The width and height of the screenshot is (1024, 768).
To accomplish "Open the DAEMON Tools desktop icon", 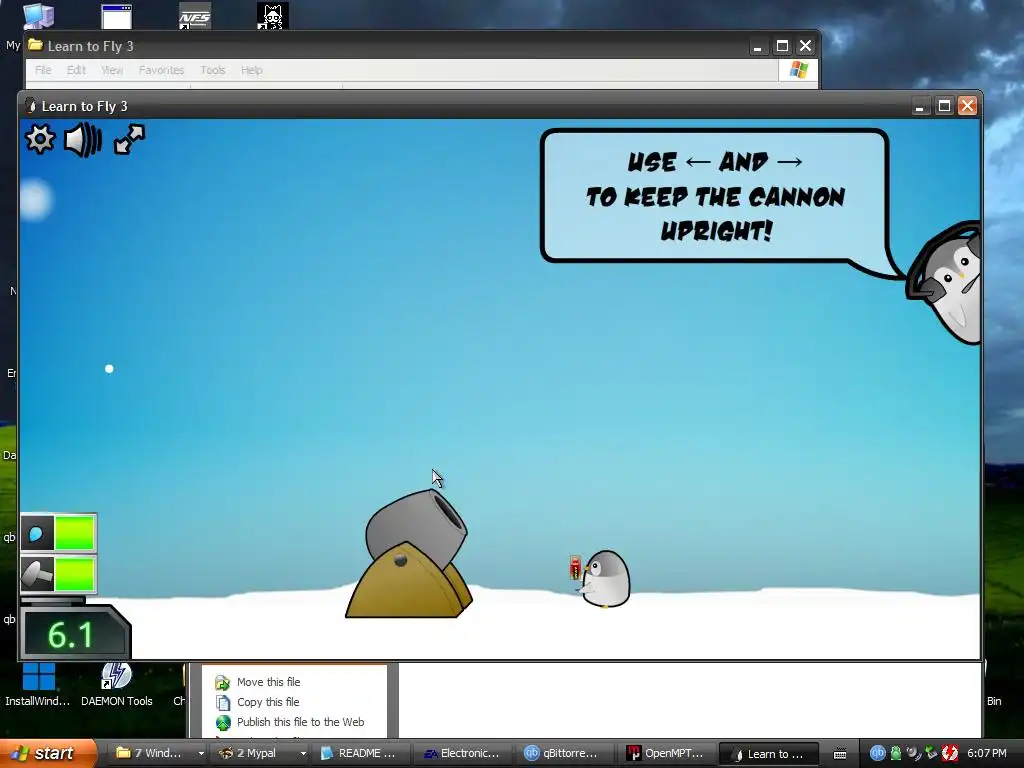I will 116,686.
